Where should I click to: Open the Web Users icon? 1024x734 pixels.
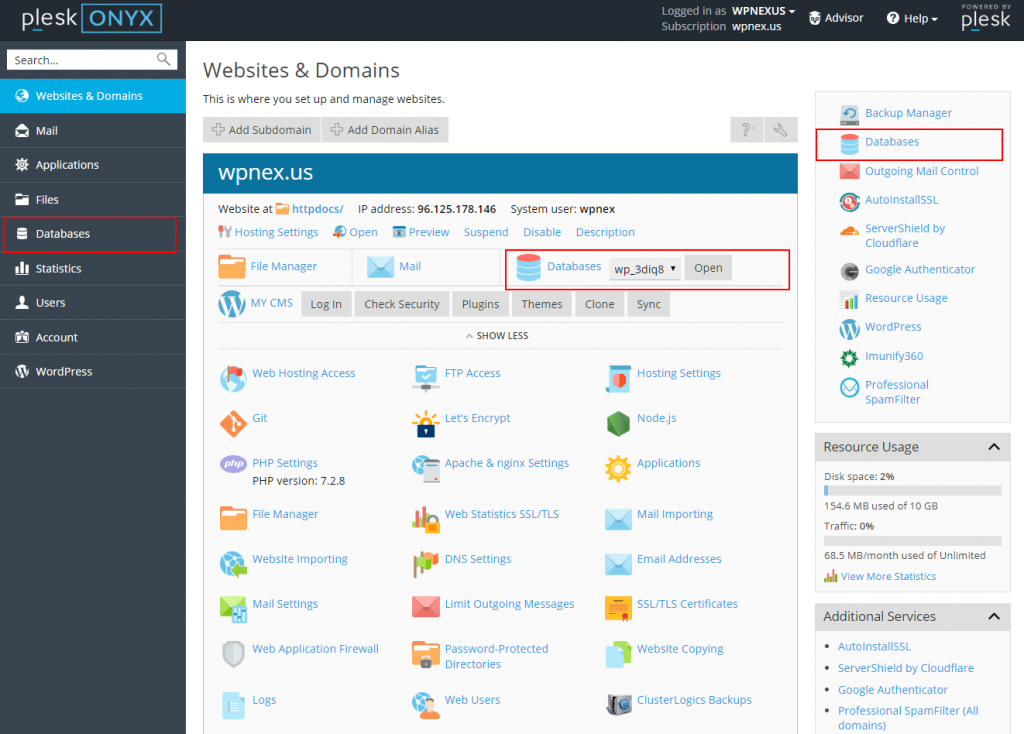click(x=425, y=705)
